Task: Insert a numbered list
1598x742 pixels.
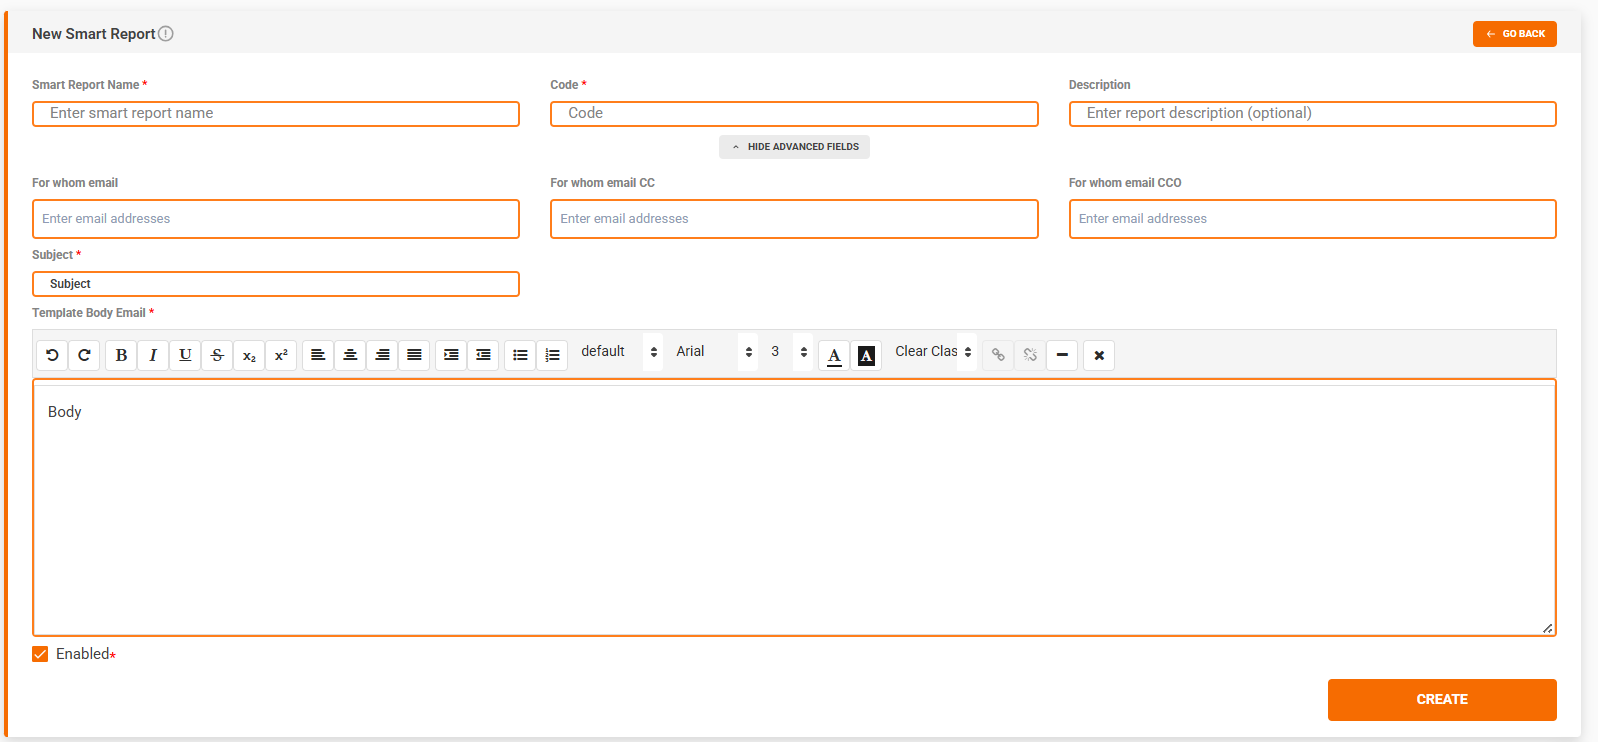Action: (552, 355)
